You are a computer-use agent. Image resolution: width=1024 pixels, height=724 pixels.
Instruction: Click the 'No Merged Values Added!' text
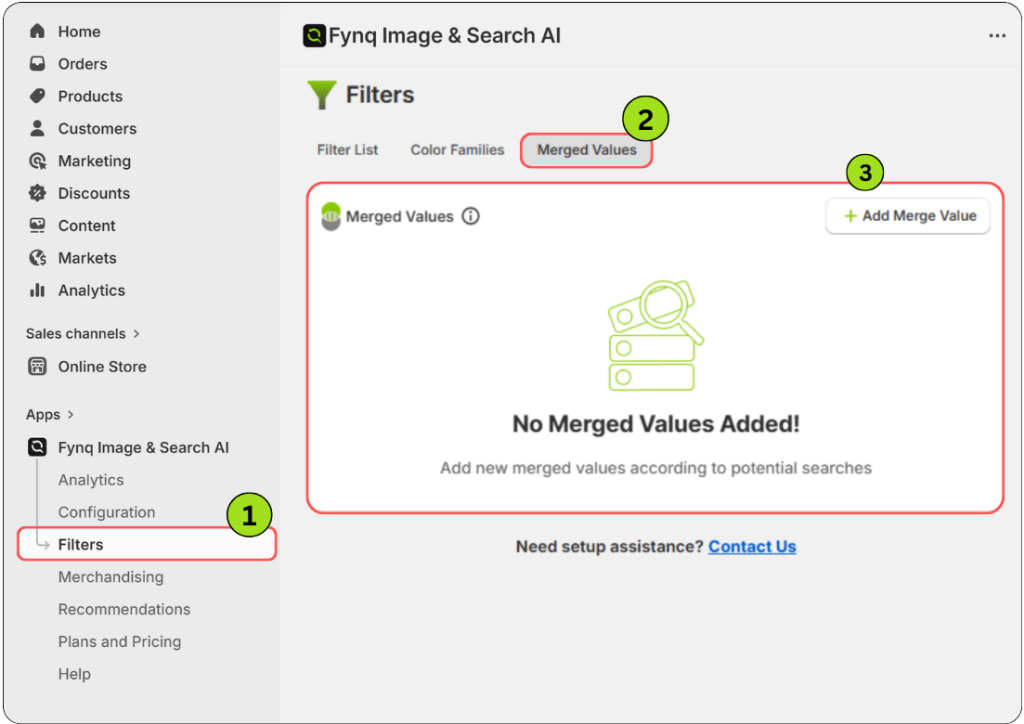coord(656,424)
